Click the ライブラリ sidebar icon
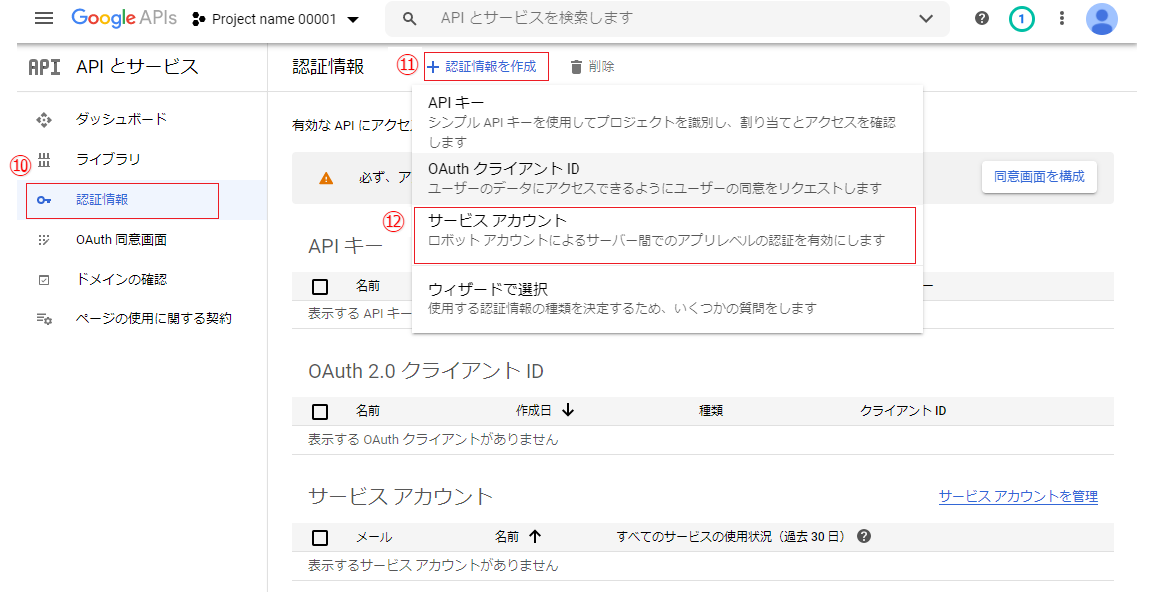The image size is (1151, 592). pos(44,160)
